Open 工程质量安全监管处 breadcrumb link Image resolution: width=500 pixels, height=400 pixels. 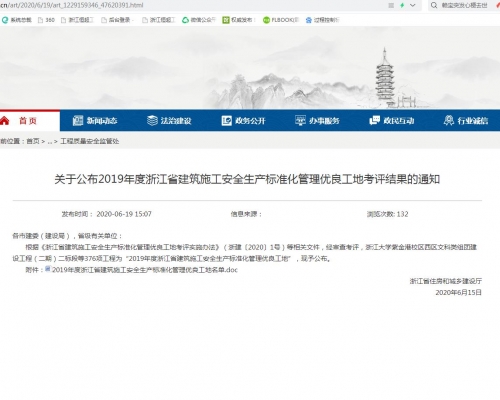(89, 141)
